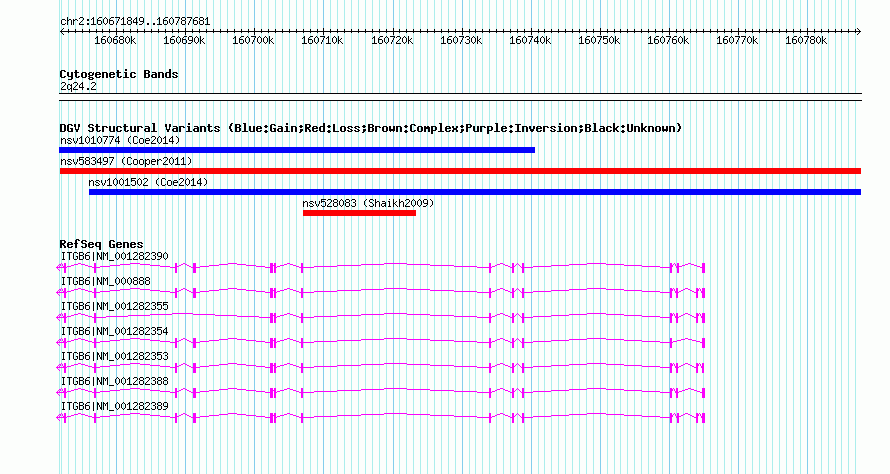
Task: Click the 160740k ruler tick label
Action: pyautogui.click(x=530, y=41)
